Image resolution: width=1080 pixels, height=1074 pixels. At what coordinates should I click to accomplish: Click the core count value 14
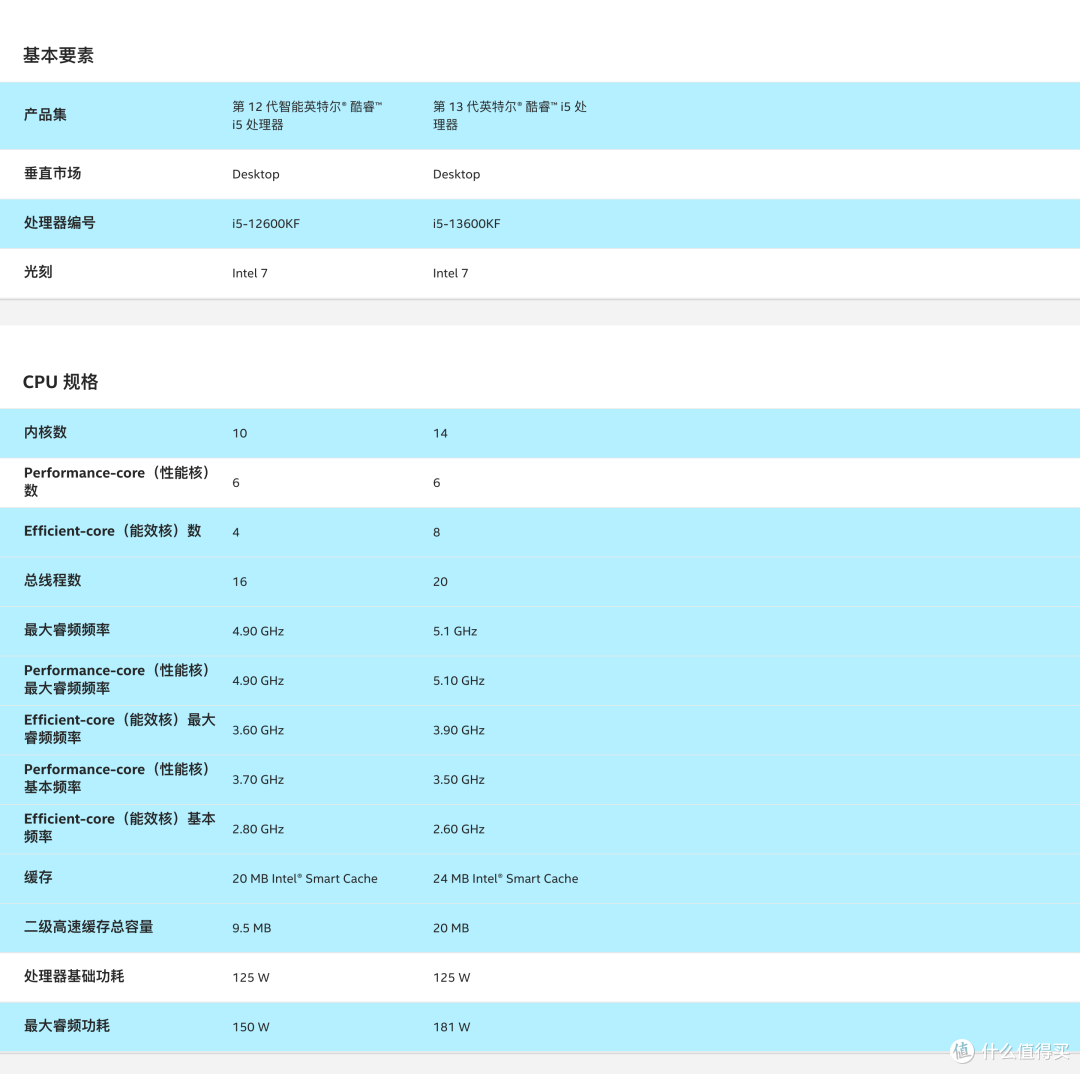[440, 433]
